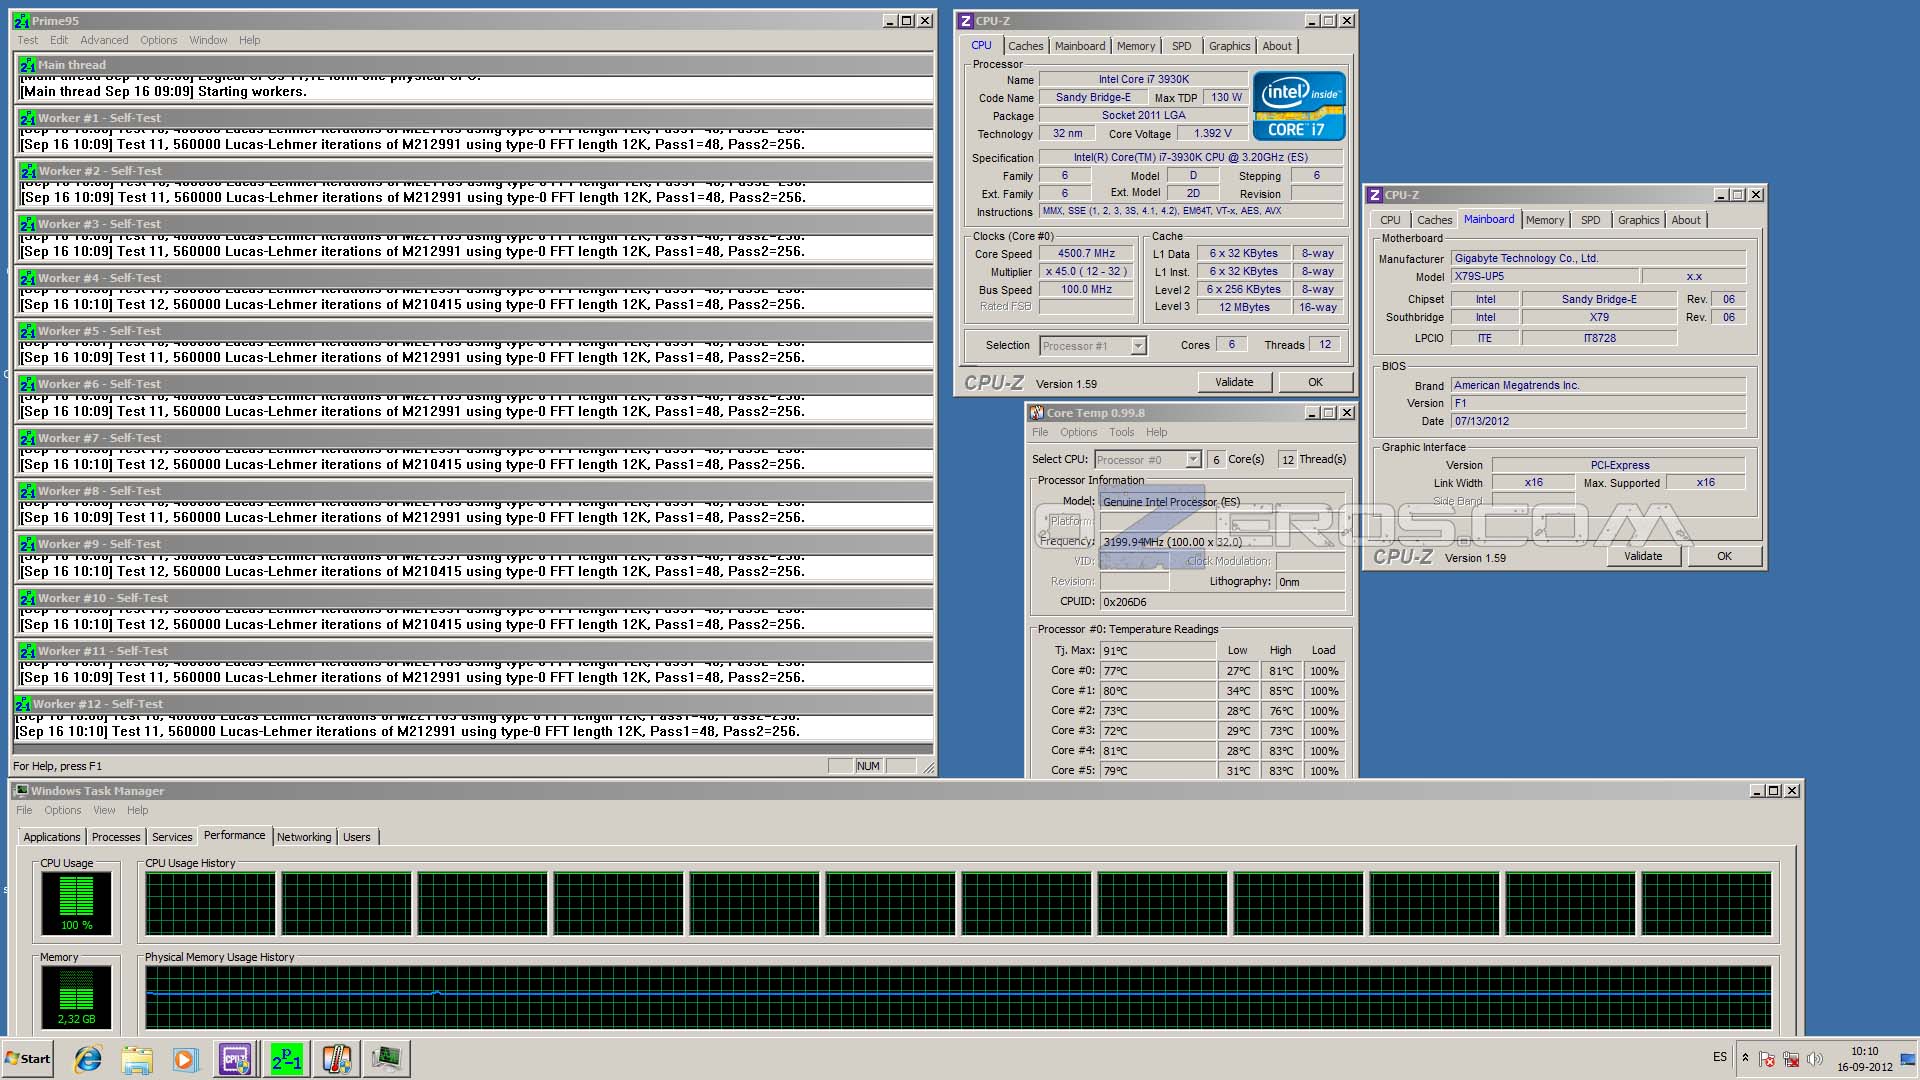
Task: Switch to Prime95 via green taskbar icon
Action: 286,1059
